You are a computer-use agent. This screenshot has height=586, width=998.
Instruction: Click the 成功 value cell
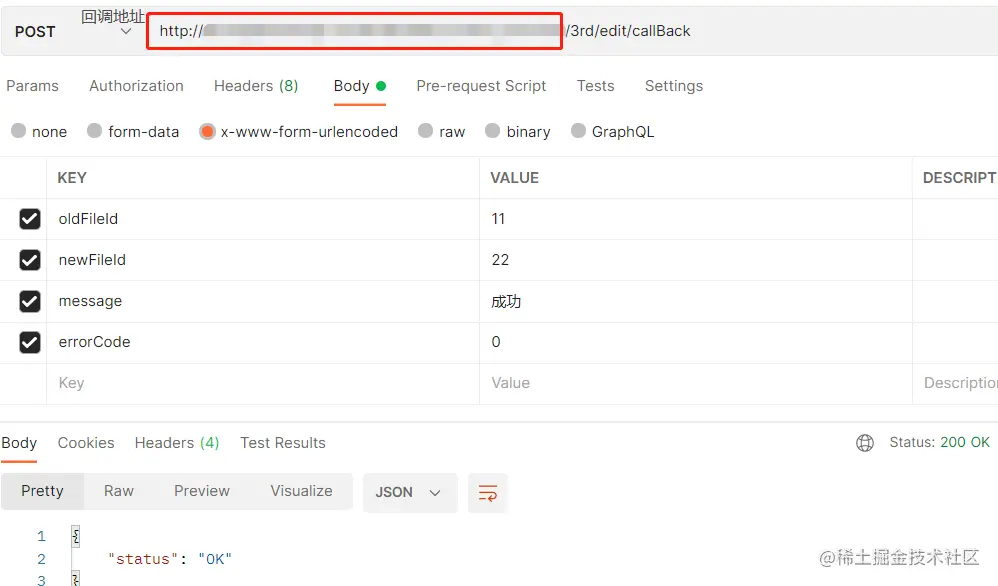(696, 301)
